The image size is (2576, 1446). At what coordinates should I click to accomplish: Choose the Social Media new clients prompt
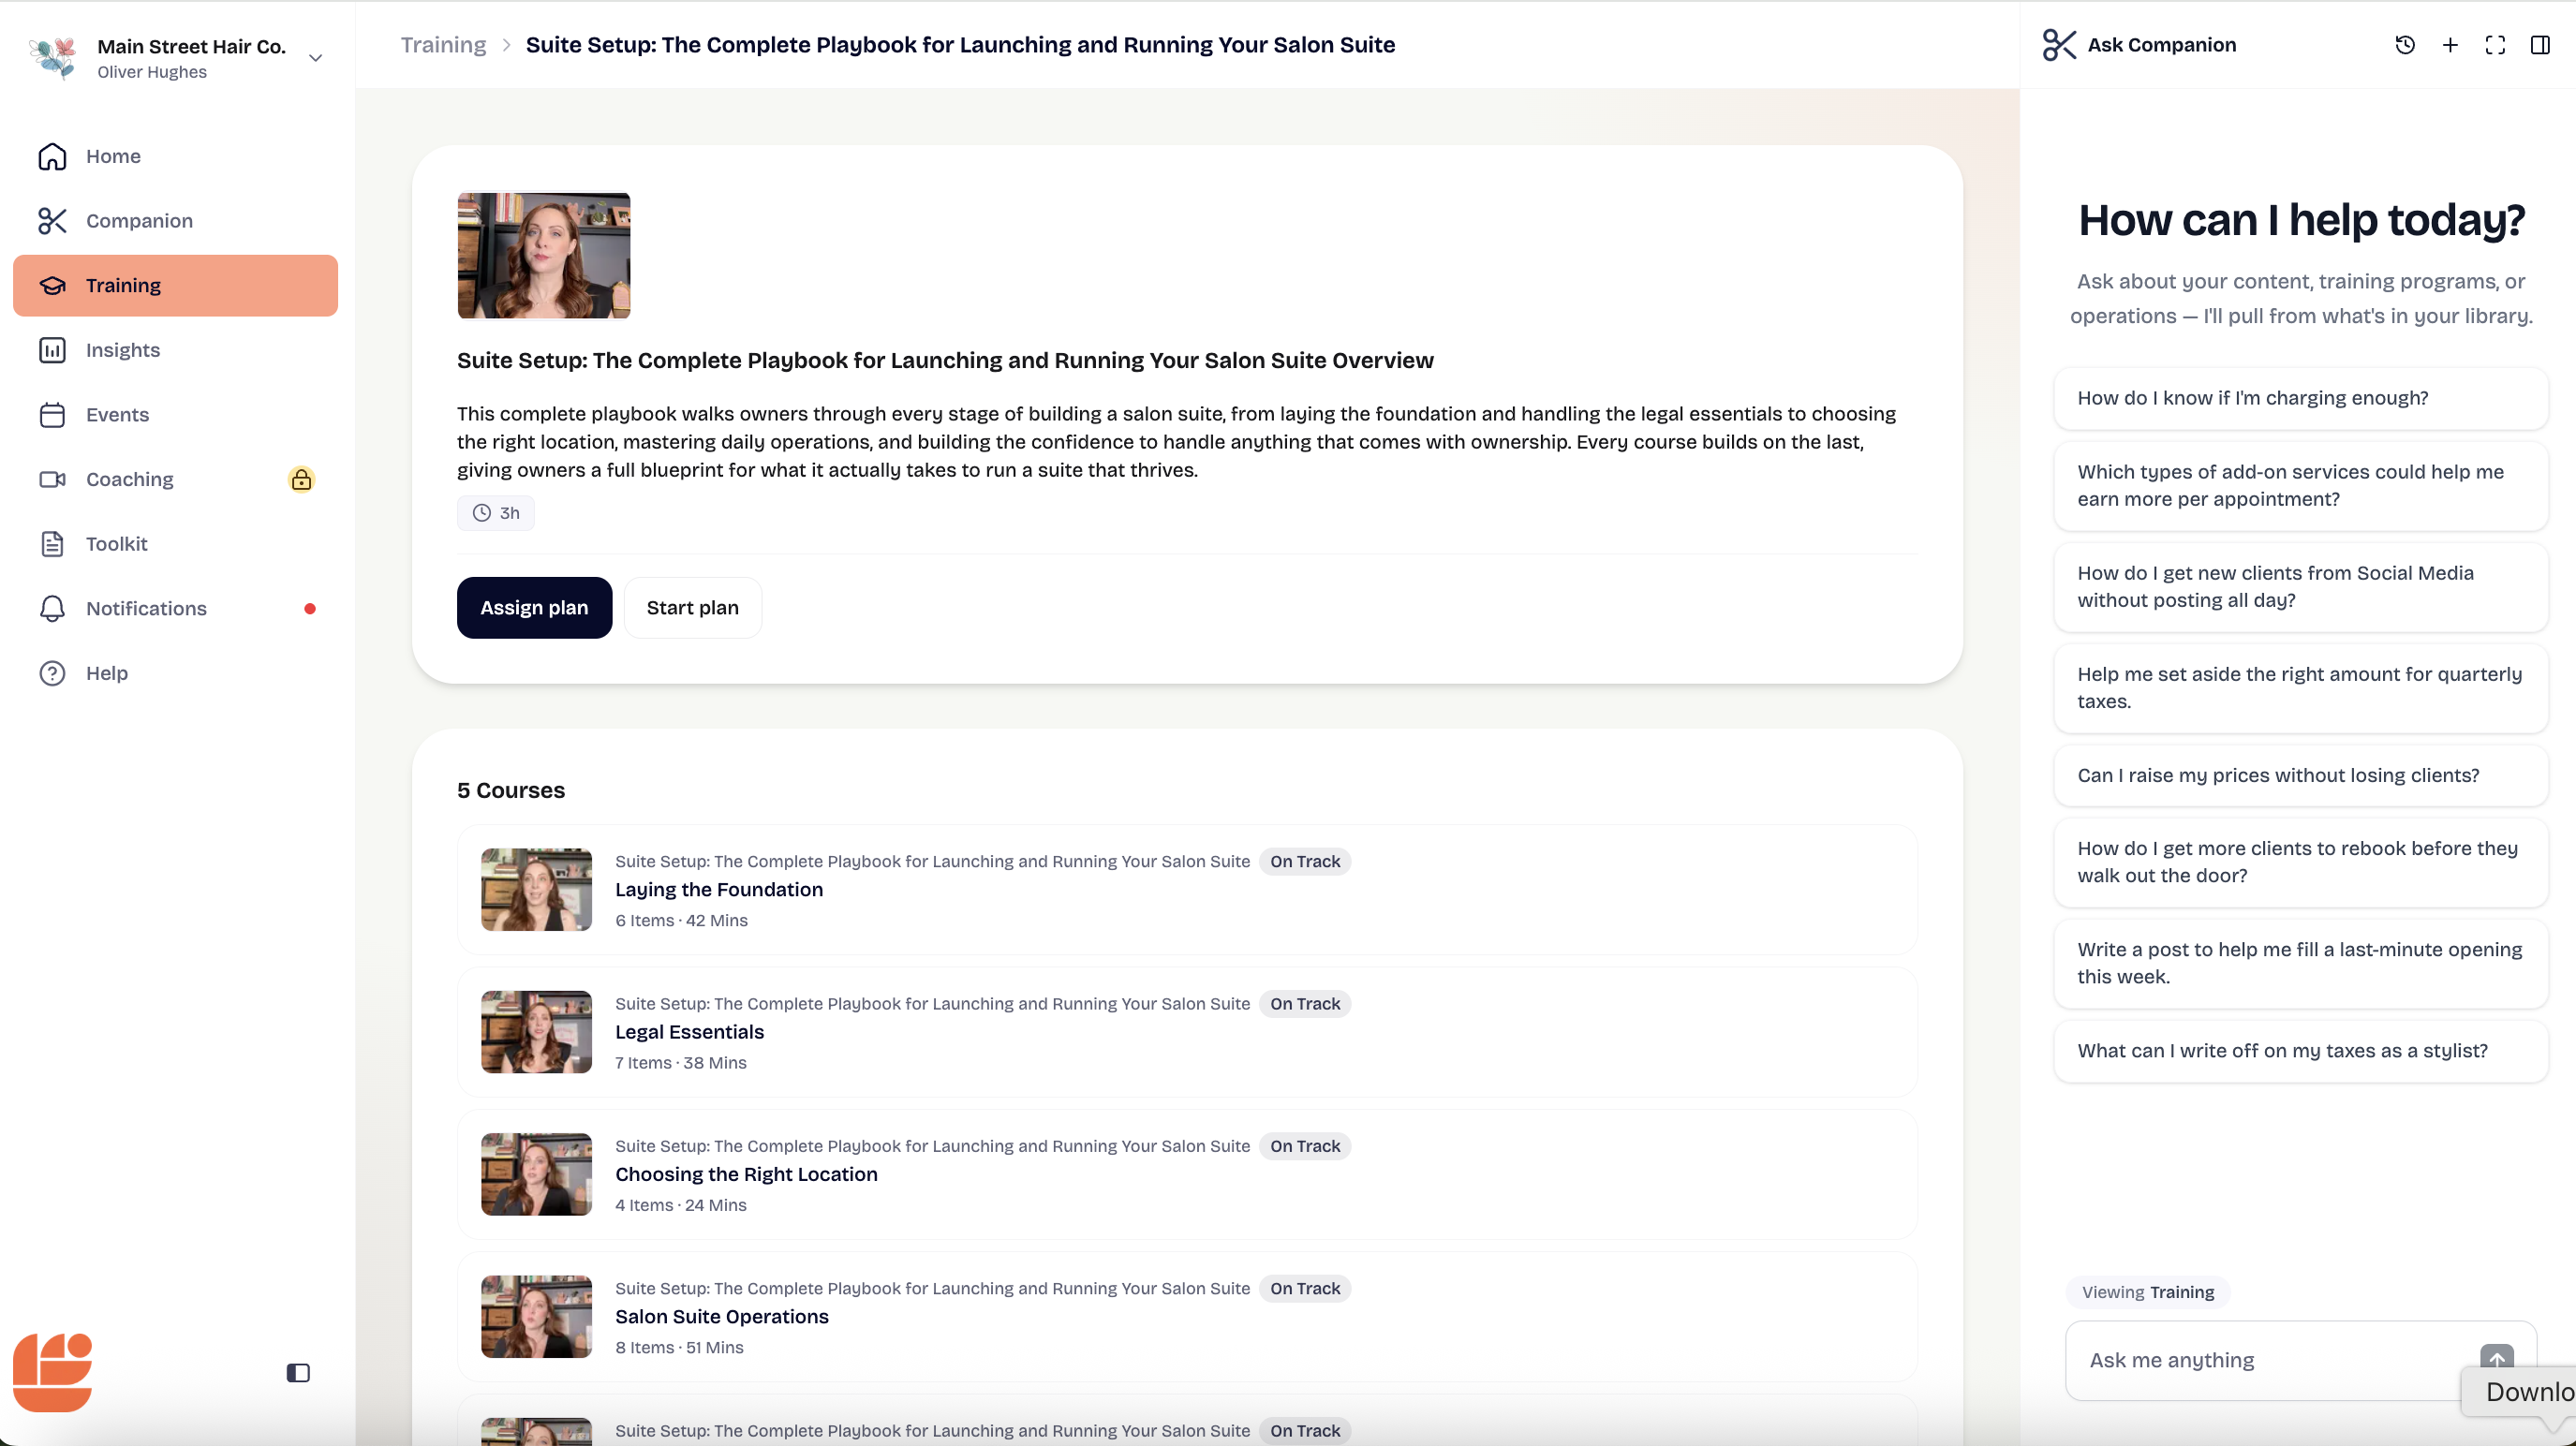click(x=2301, y=587)
